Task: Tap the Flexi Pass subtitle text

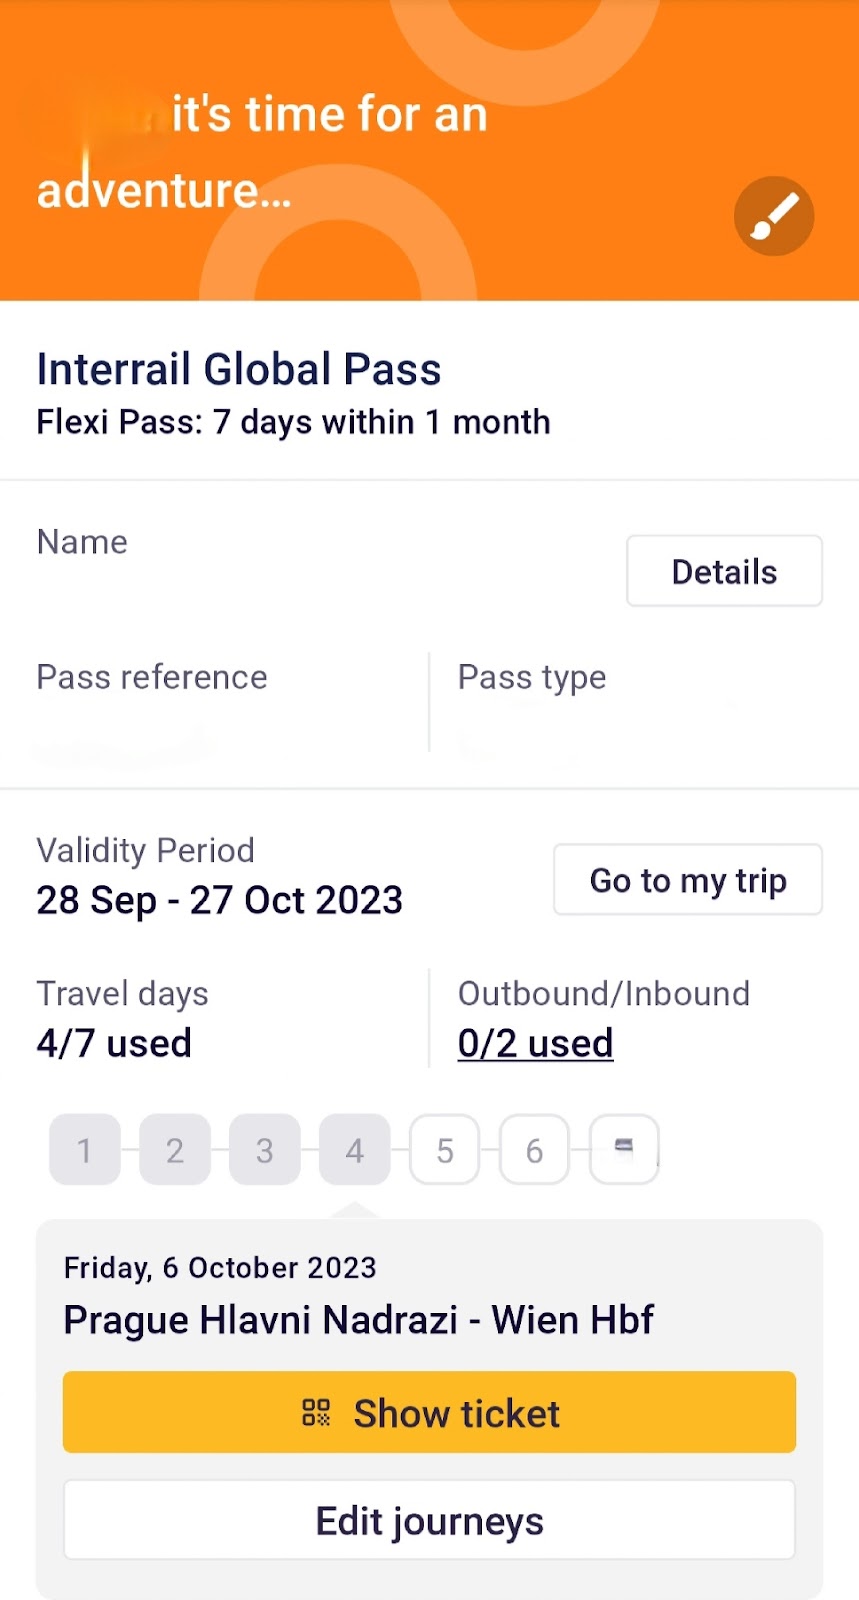Action: (x=293, y=422)
